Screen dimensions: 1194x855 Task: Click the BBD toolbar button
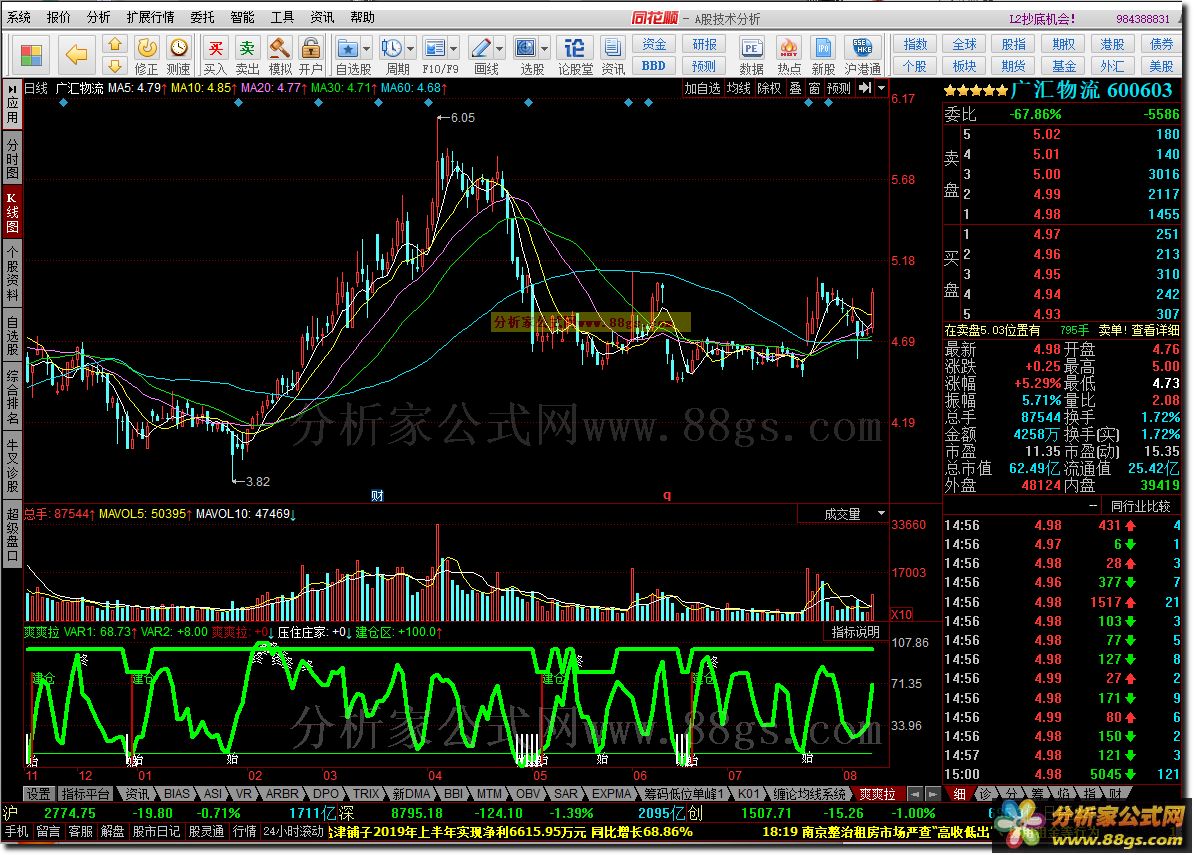(x=654, y=65)
